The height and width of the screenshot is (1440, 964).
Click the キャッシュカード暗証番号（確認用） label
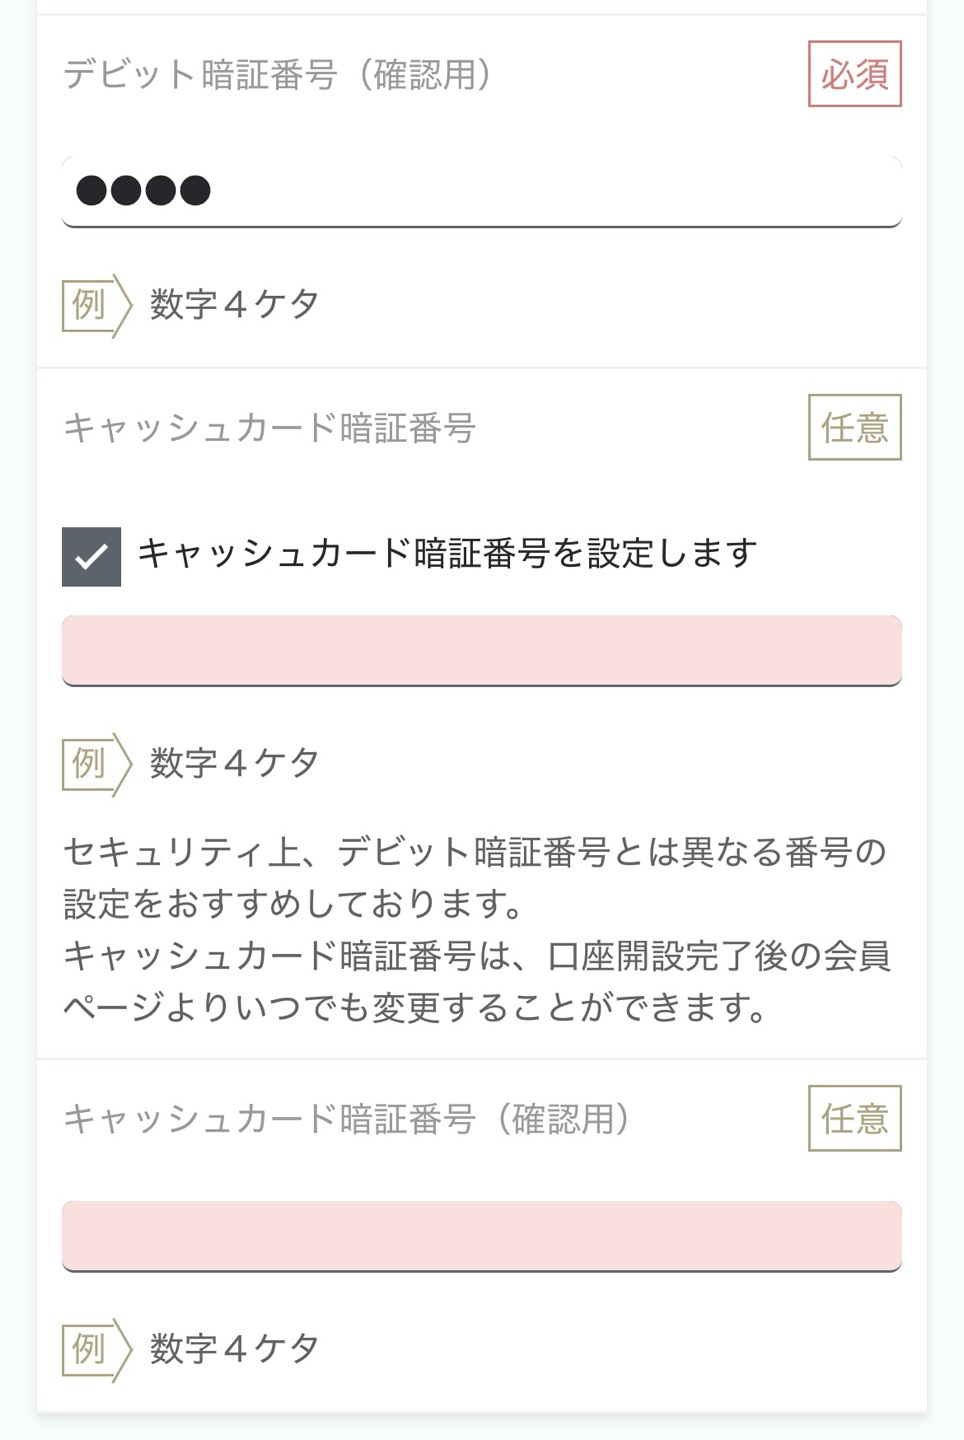click(x=347, y=1119)
